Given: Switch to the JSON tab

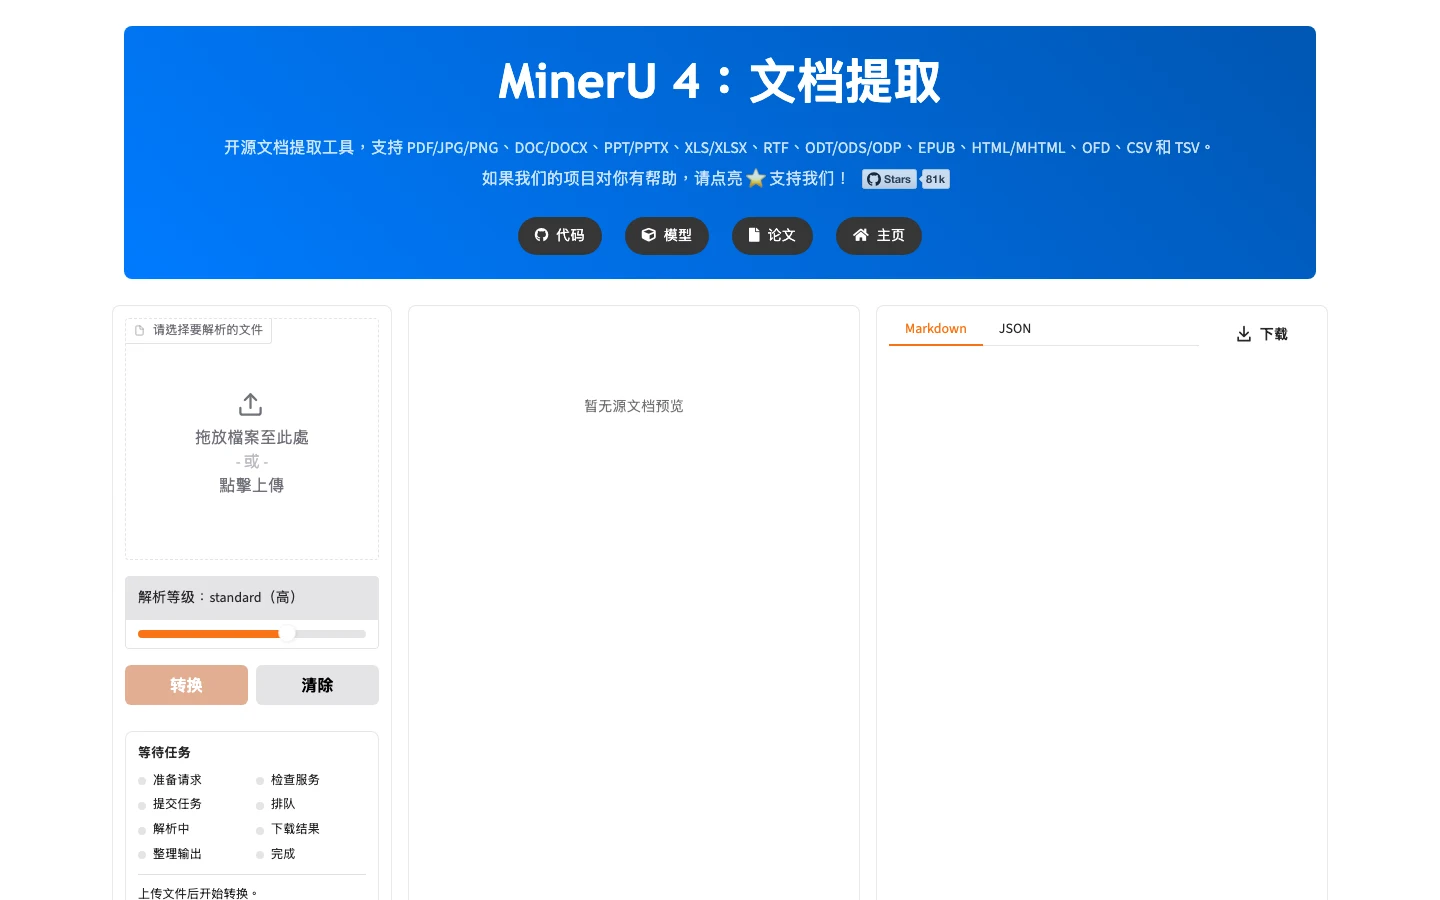Looking at the screenshot, I should pos(1015,328).
